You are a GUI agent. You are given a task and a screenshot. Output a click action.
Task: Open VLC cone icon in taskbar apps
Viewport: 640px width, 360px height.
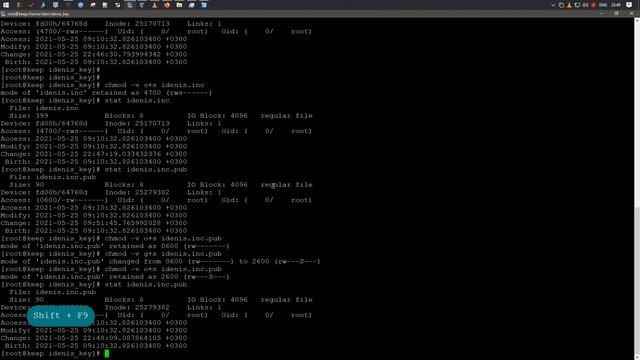click(154, 5)
